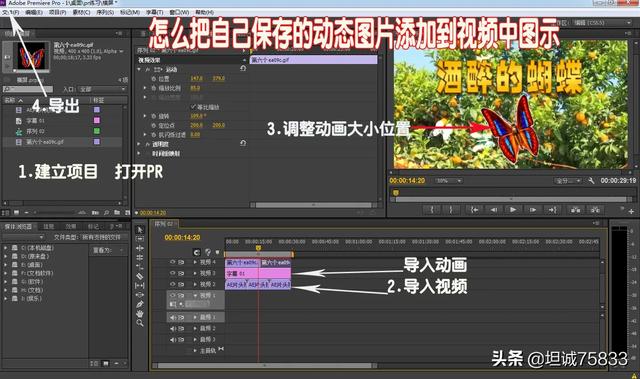Expand the 视频 4 track
This screenshot has height=379, width=640.
pyautogui.click(x=195, y=262)
